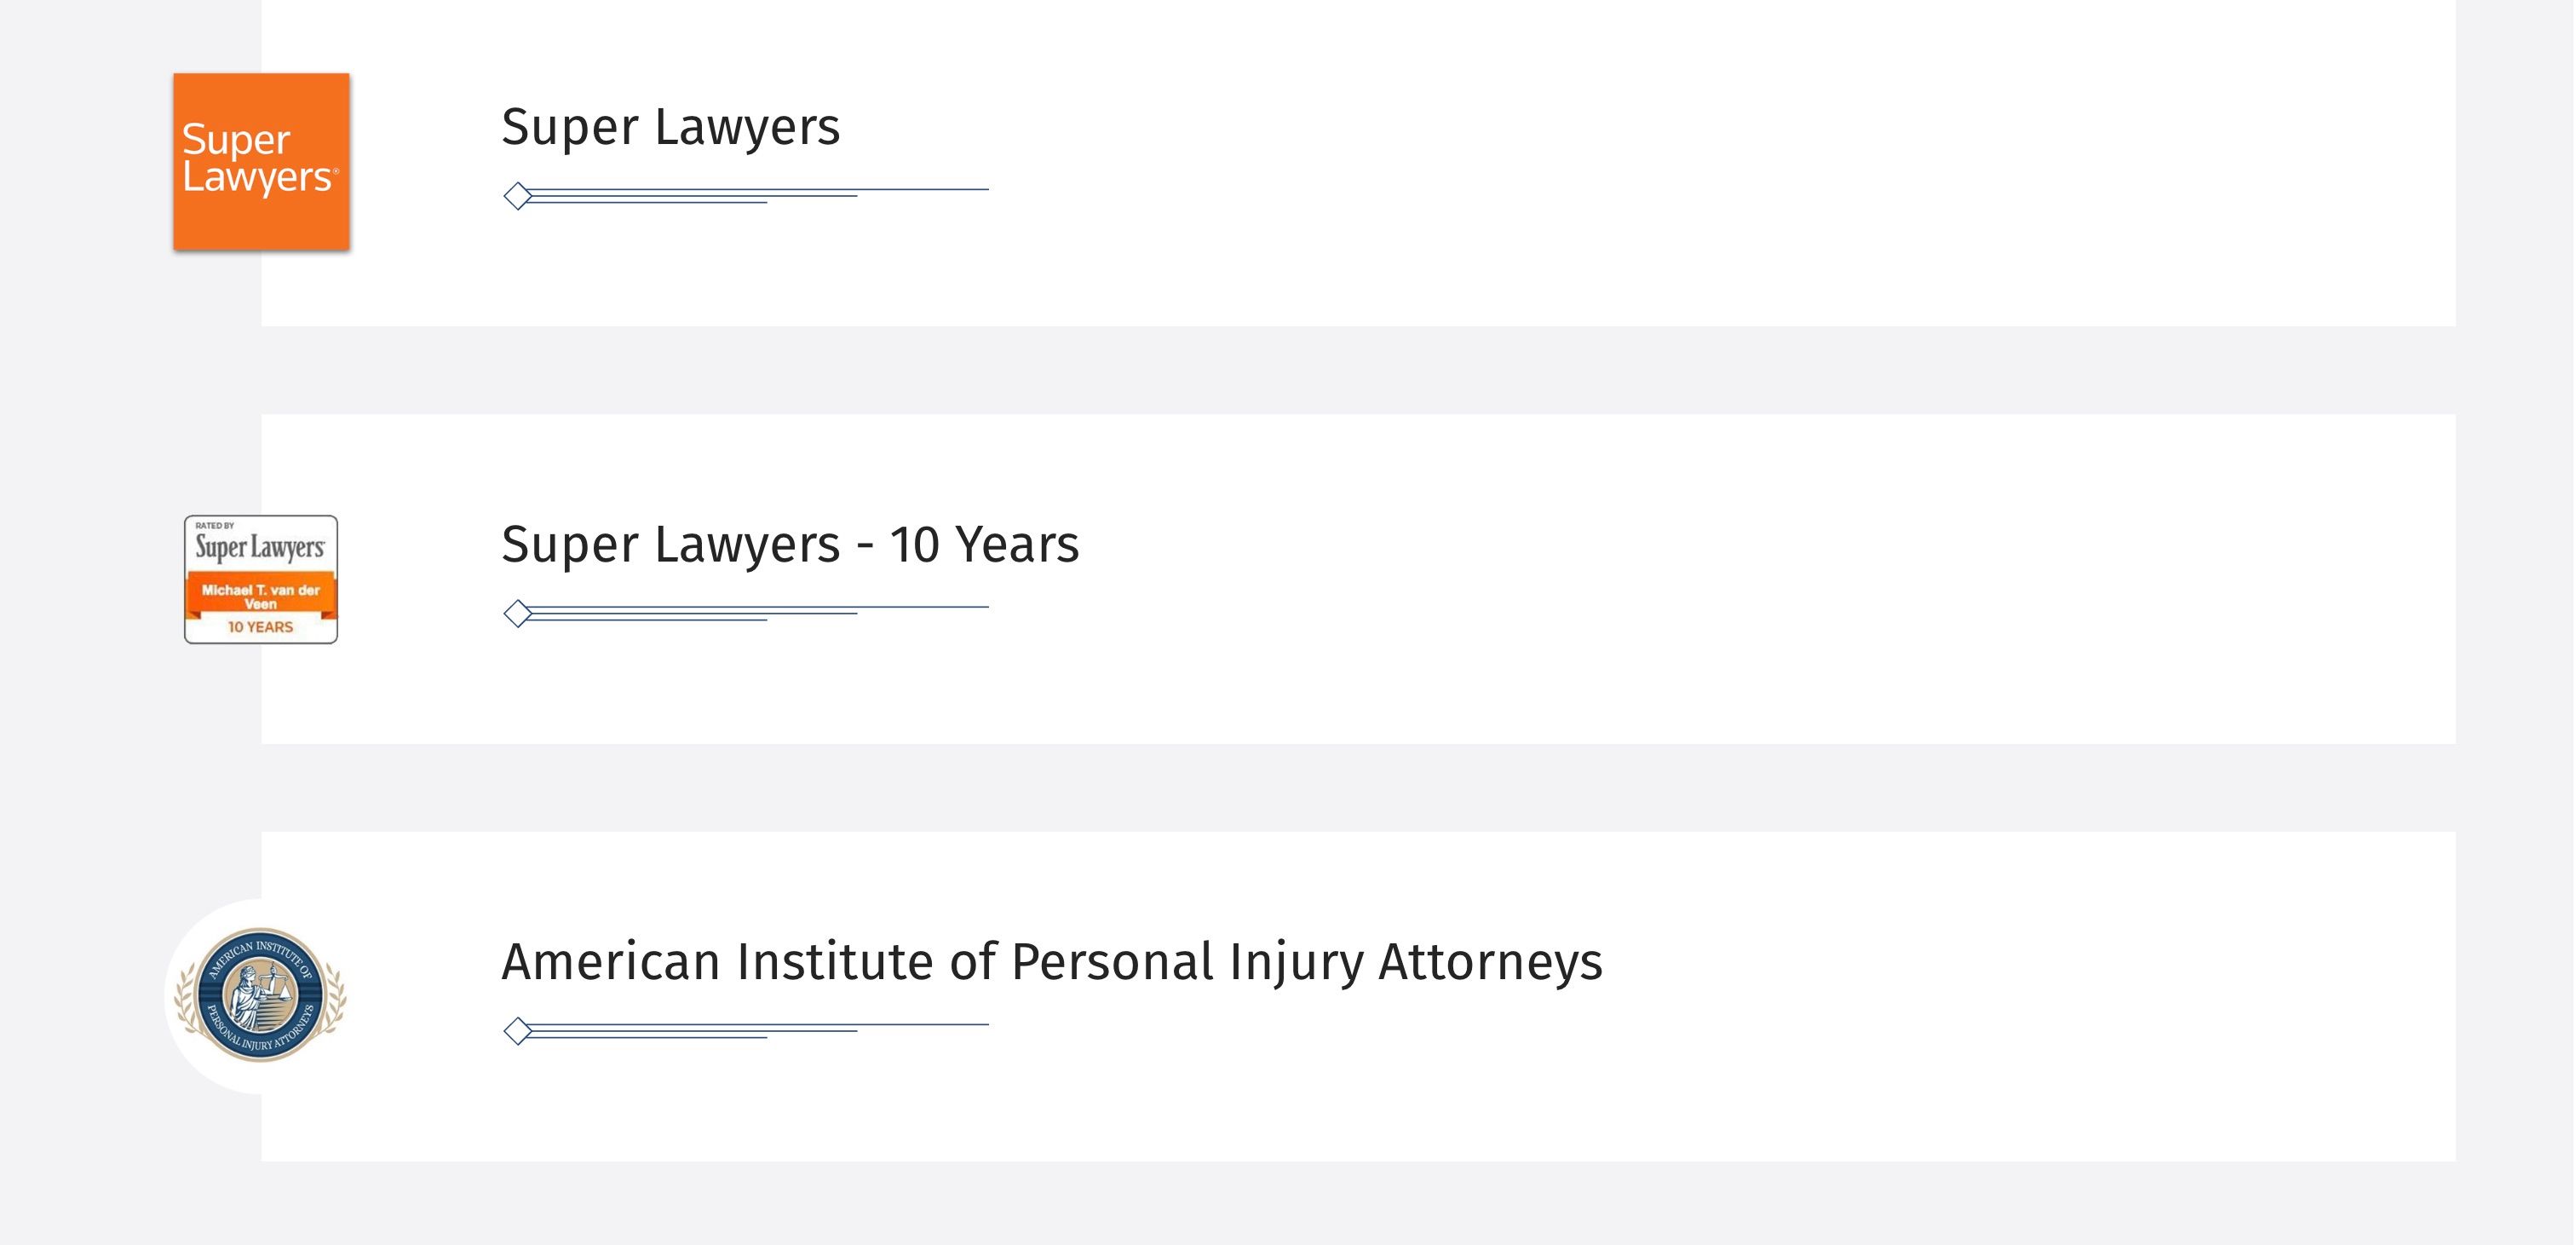Click the '10 YEARS' label on the badge
Viewport: 2576px width, 1245px height.
pos(260,627)
